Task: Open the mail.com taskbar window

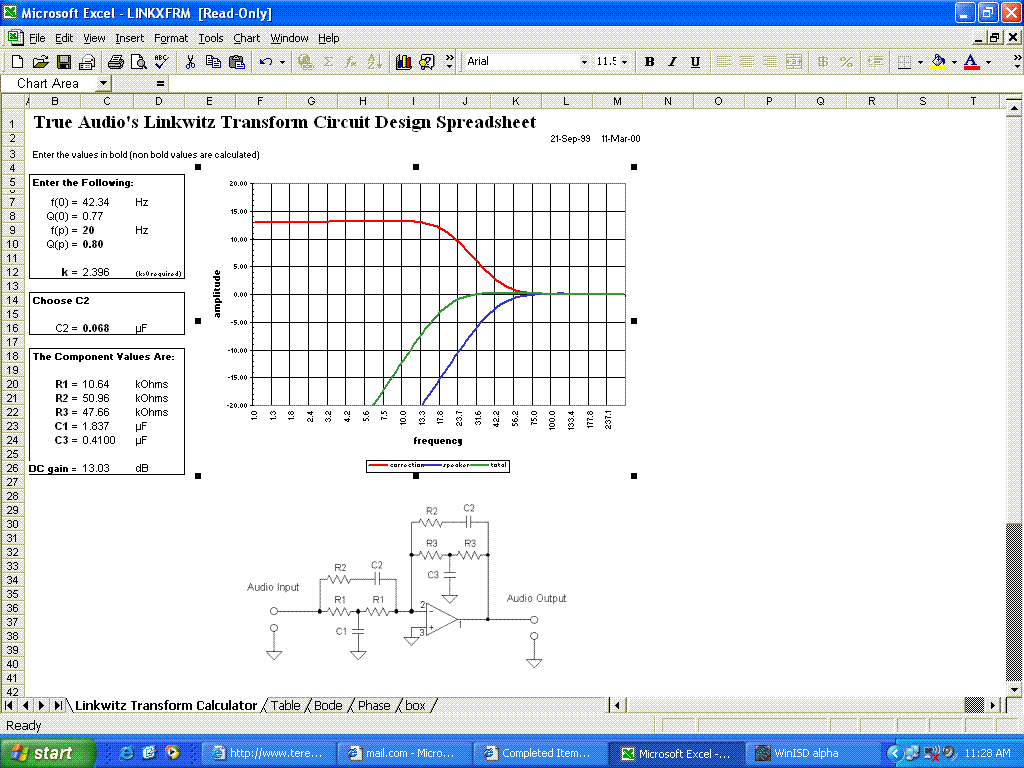Action: tap(402, 753)
